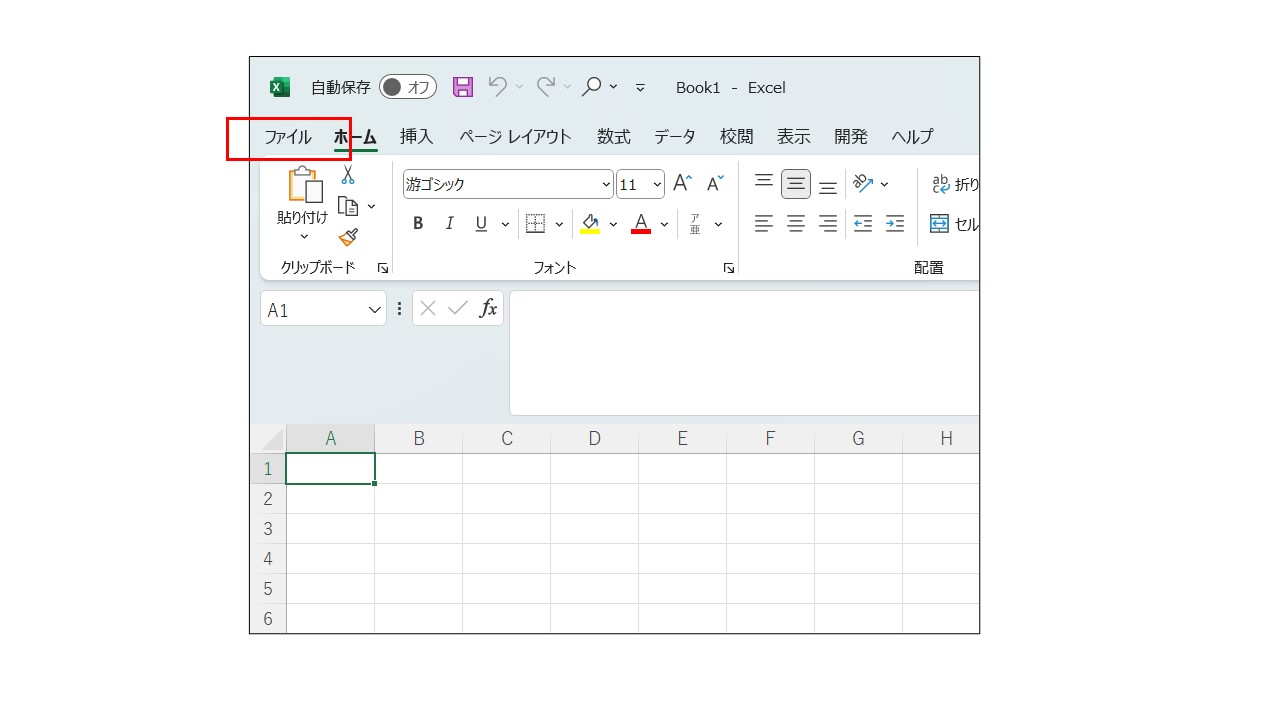Expand the 貼り付け paste options arrow
This screenshot has height=720, width=1280.
pos(304,237)
